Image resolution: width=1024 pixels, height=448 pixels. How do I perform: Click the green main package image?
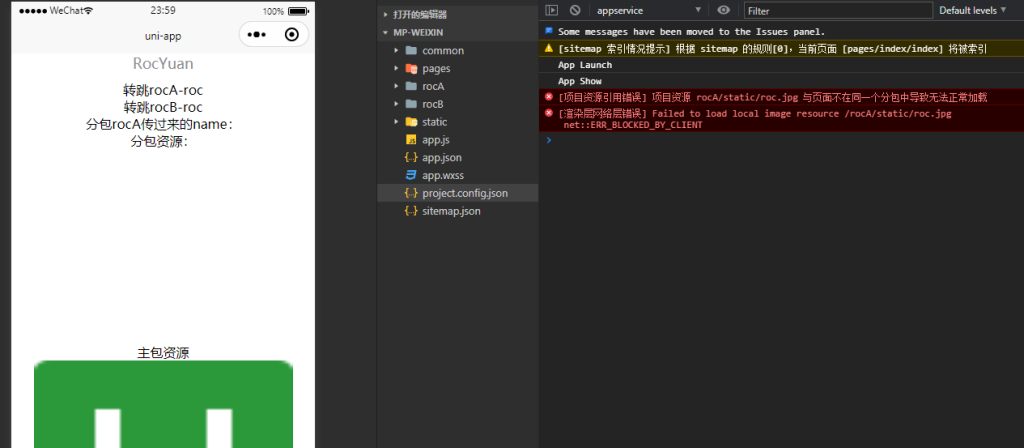163,404
